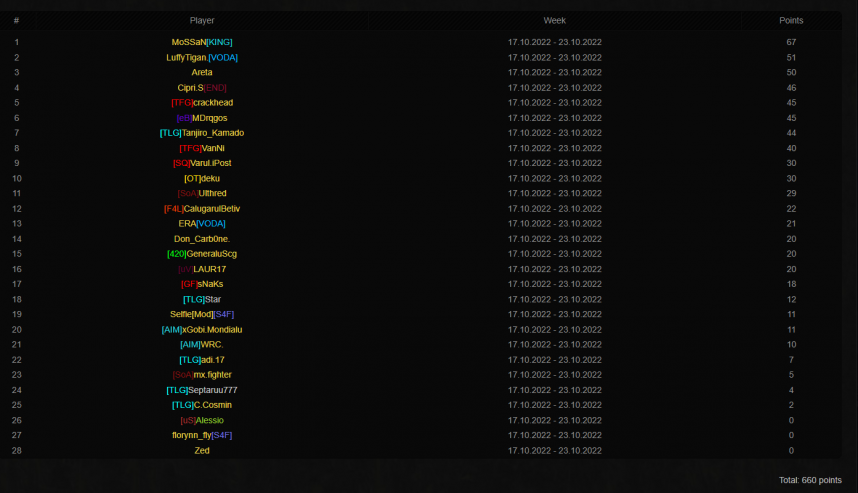Sort by the Points column header
Screen dimensions: 858x493
click(791, 20)
